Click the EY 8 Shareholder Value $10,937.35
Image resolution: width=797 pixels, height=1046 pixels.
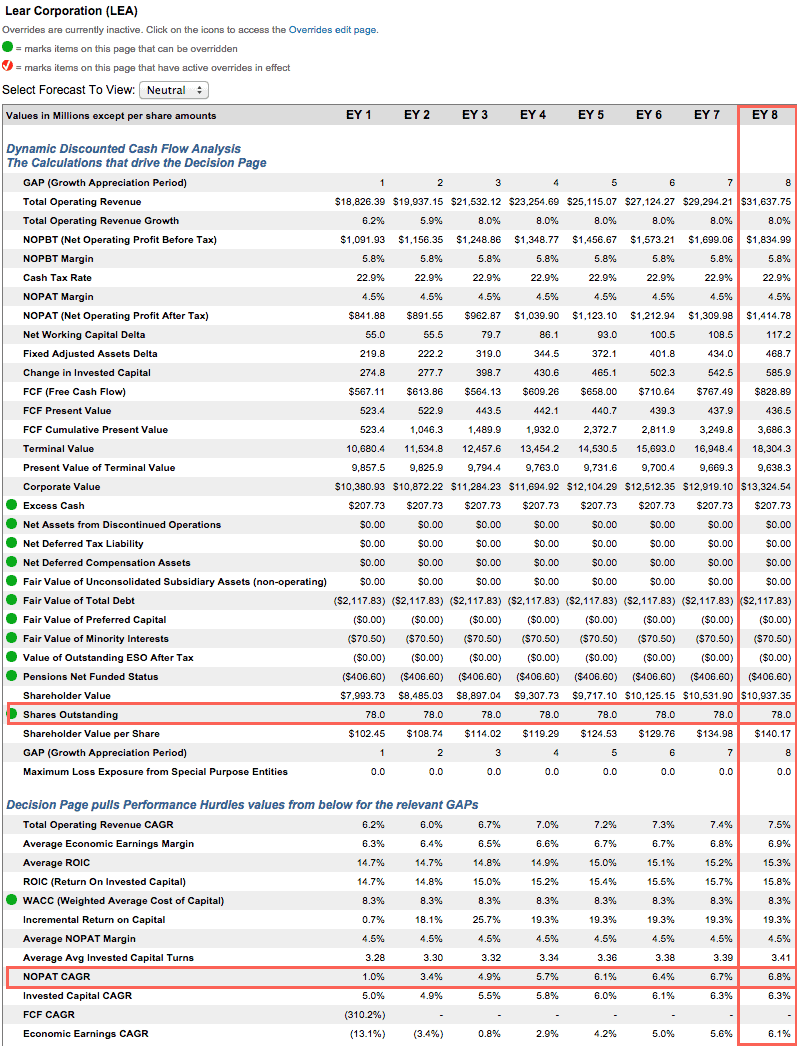click(766, 695)
